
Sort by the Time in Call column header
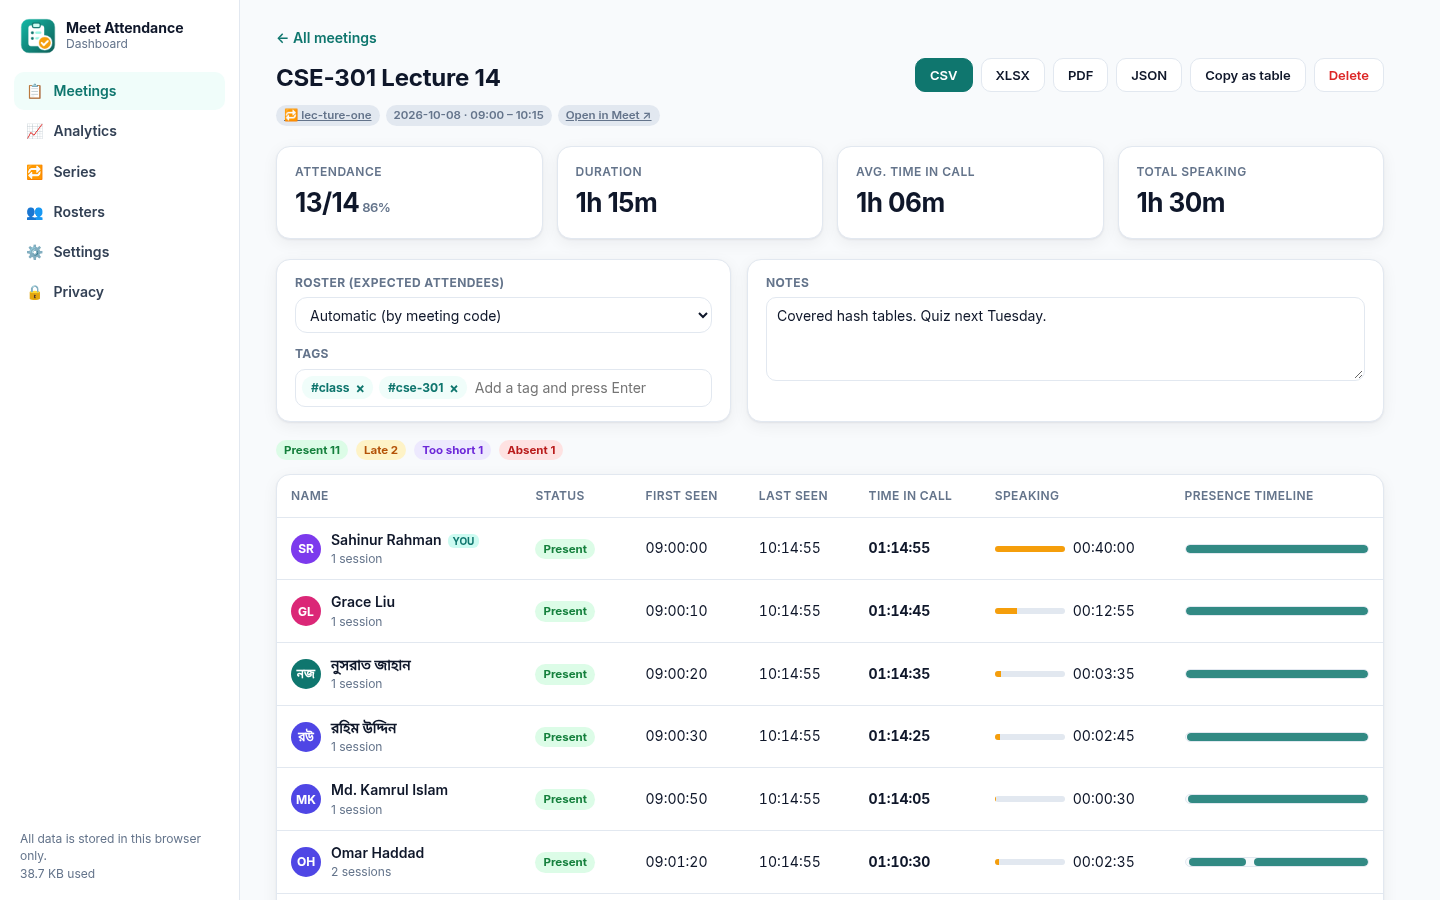[x=910, y=496]
